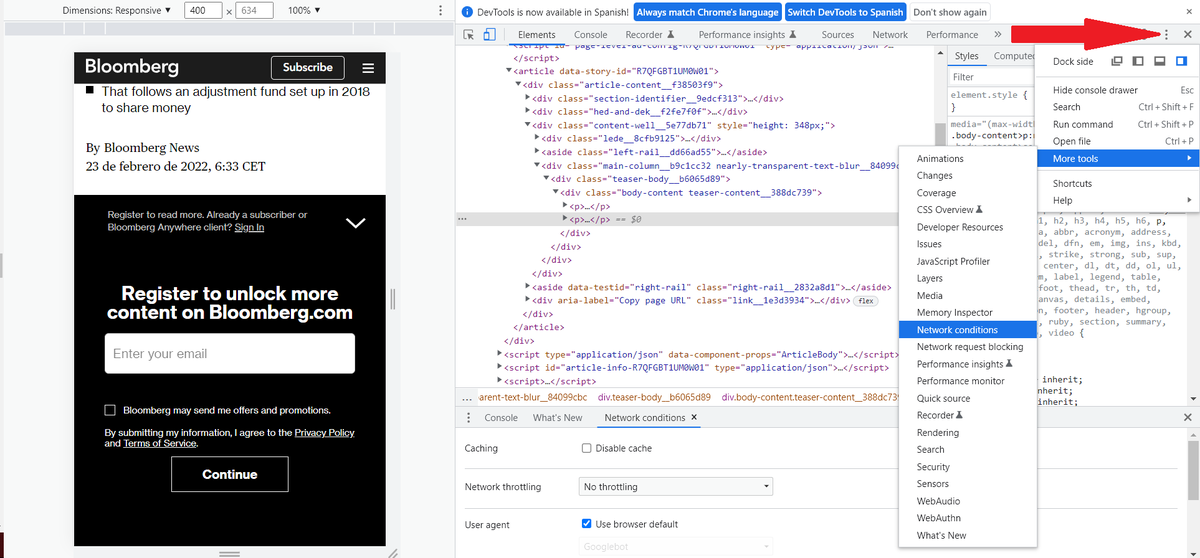Choose dock to right icon
1200x558 pixels.
click(x=1181, y=61)
